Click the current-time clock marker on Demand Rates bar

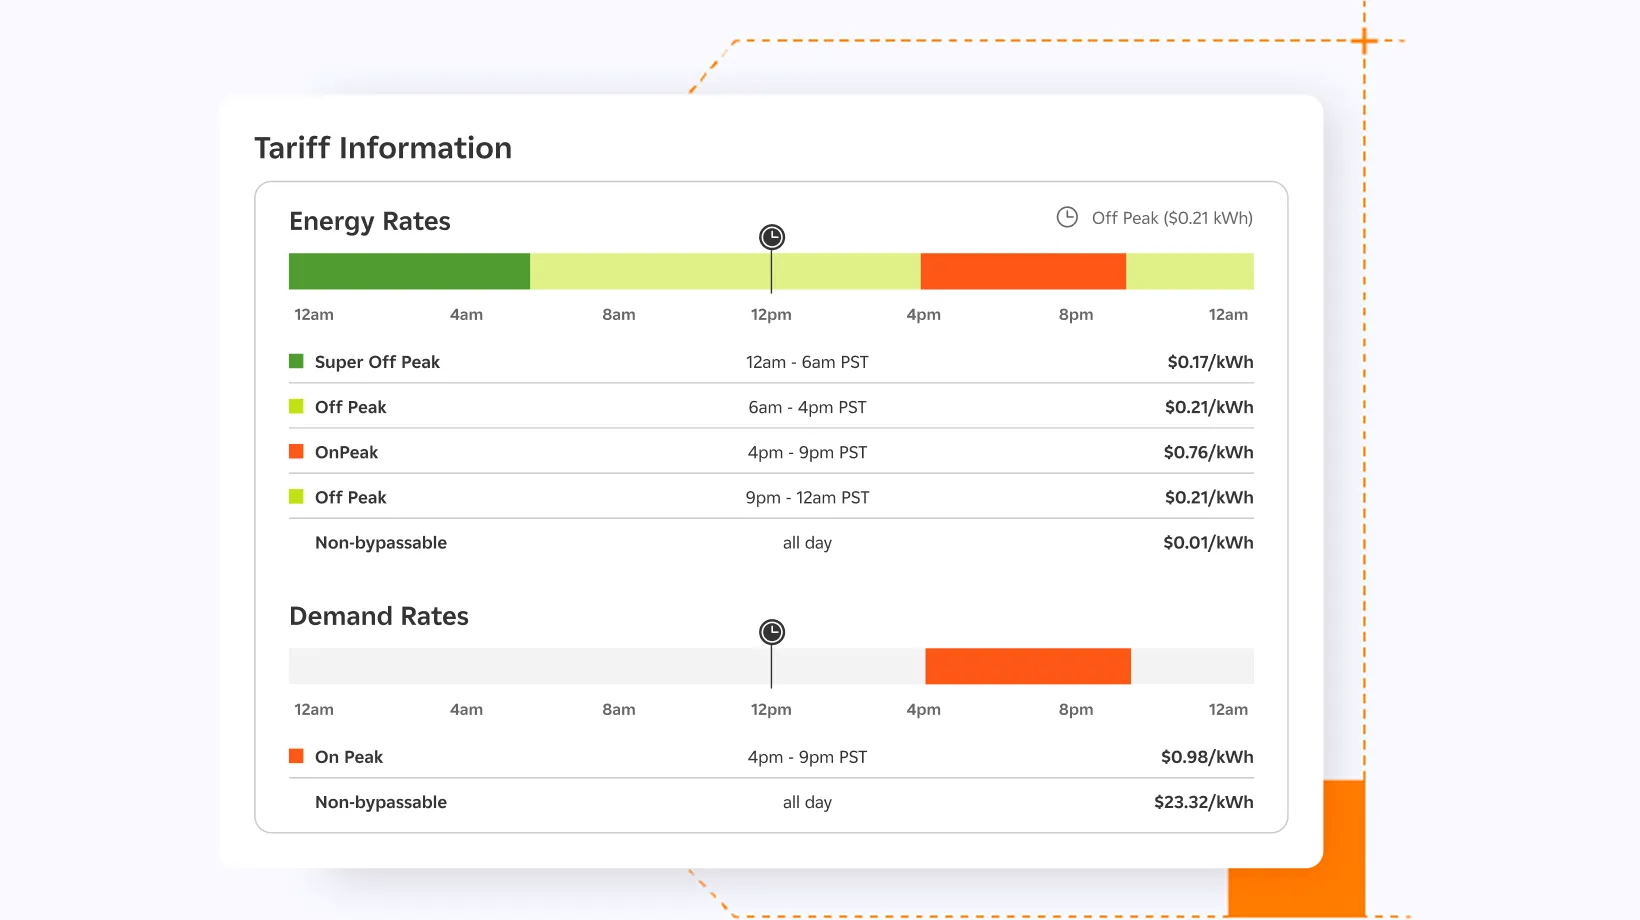click(x=772, y=632)
